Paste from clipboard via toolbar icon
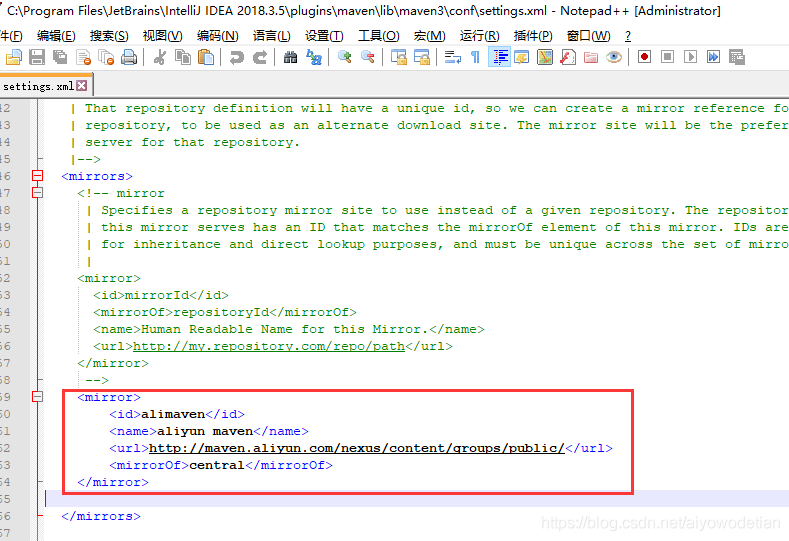Screen dimensions: 789x541 206,57
